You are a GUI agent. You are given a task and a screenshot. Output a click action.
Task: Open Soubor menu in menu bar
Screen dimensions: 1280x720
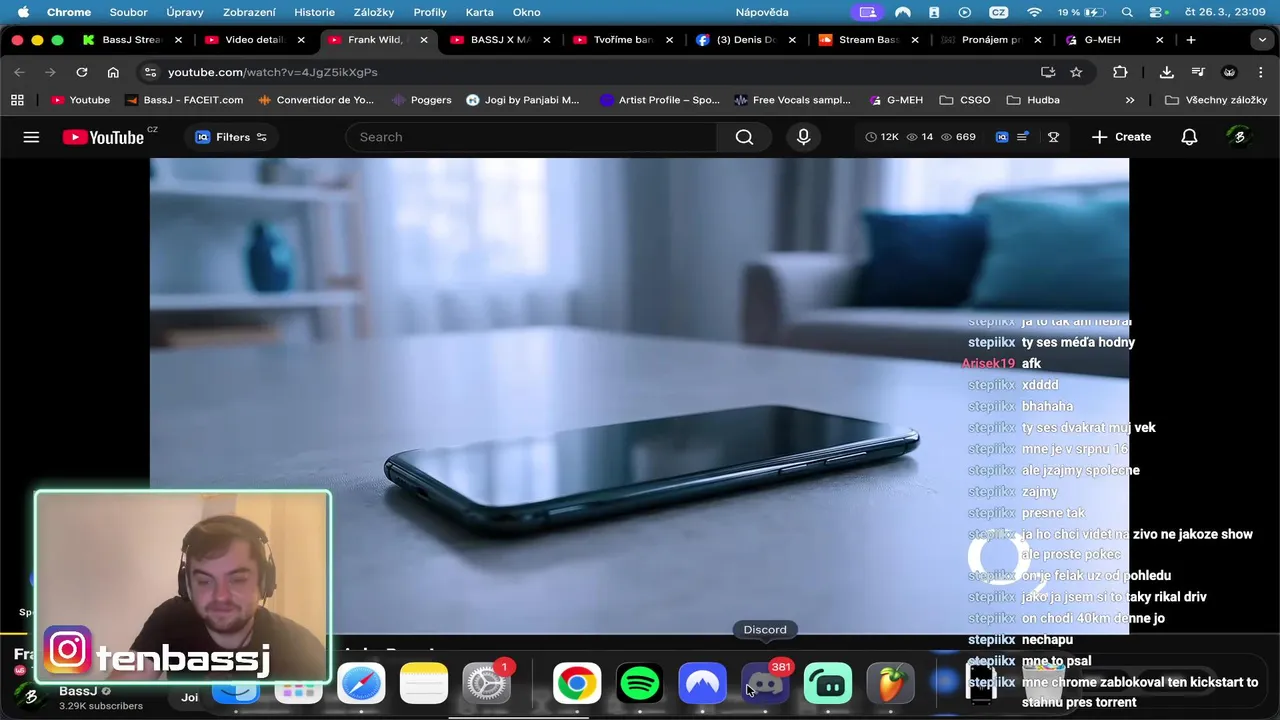click(129, 12)
